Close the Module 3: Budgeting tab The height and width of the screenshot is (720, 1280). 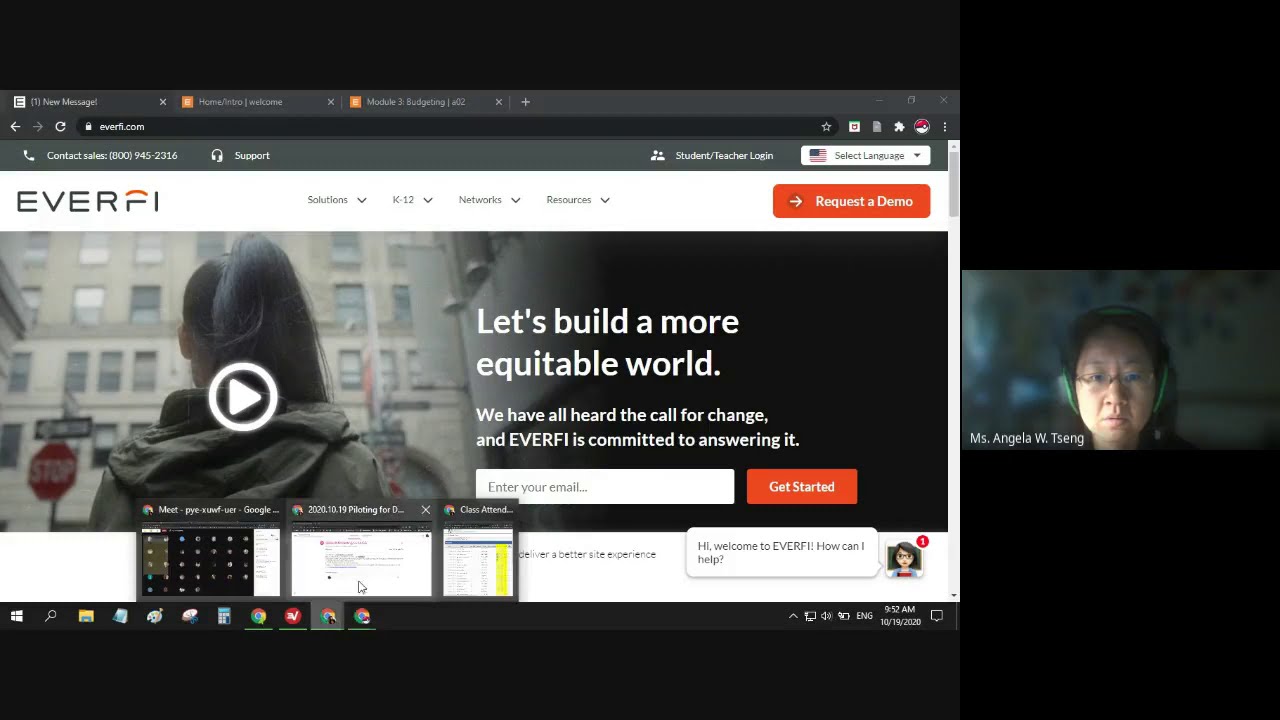click(499, 102)
